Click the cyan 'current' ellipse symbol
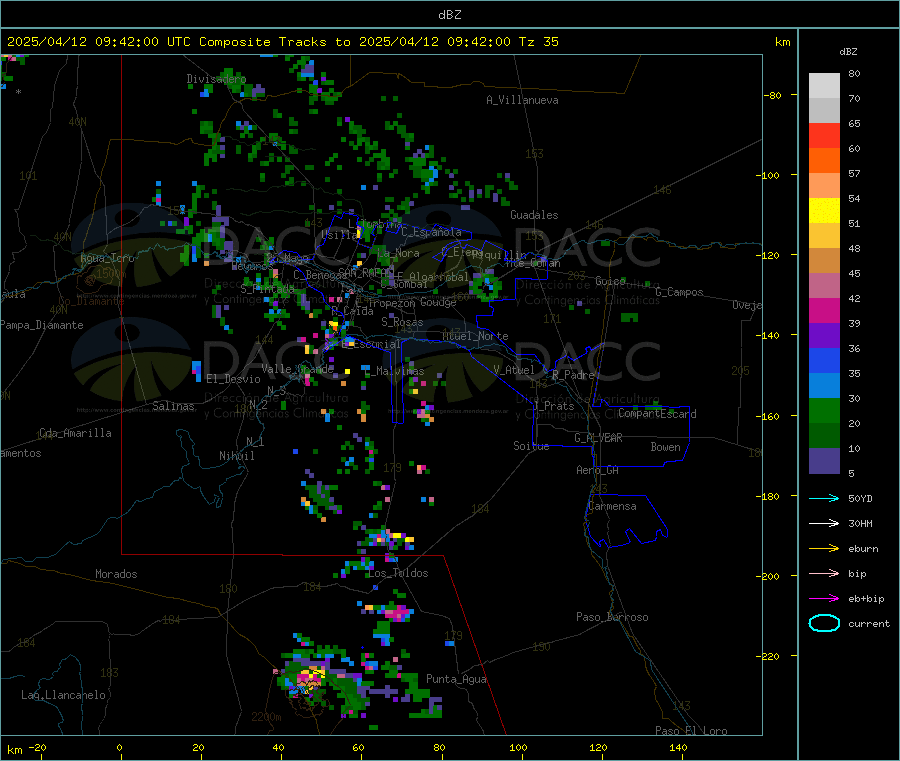Image resolution: width=900 pixels, height=761 pixels. tap(824, 623)
